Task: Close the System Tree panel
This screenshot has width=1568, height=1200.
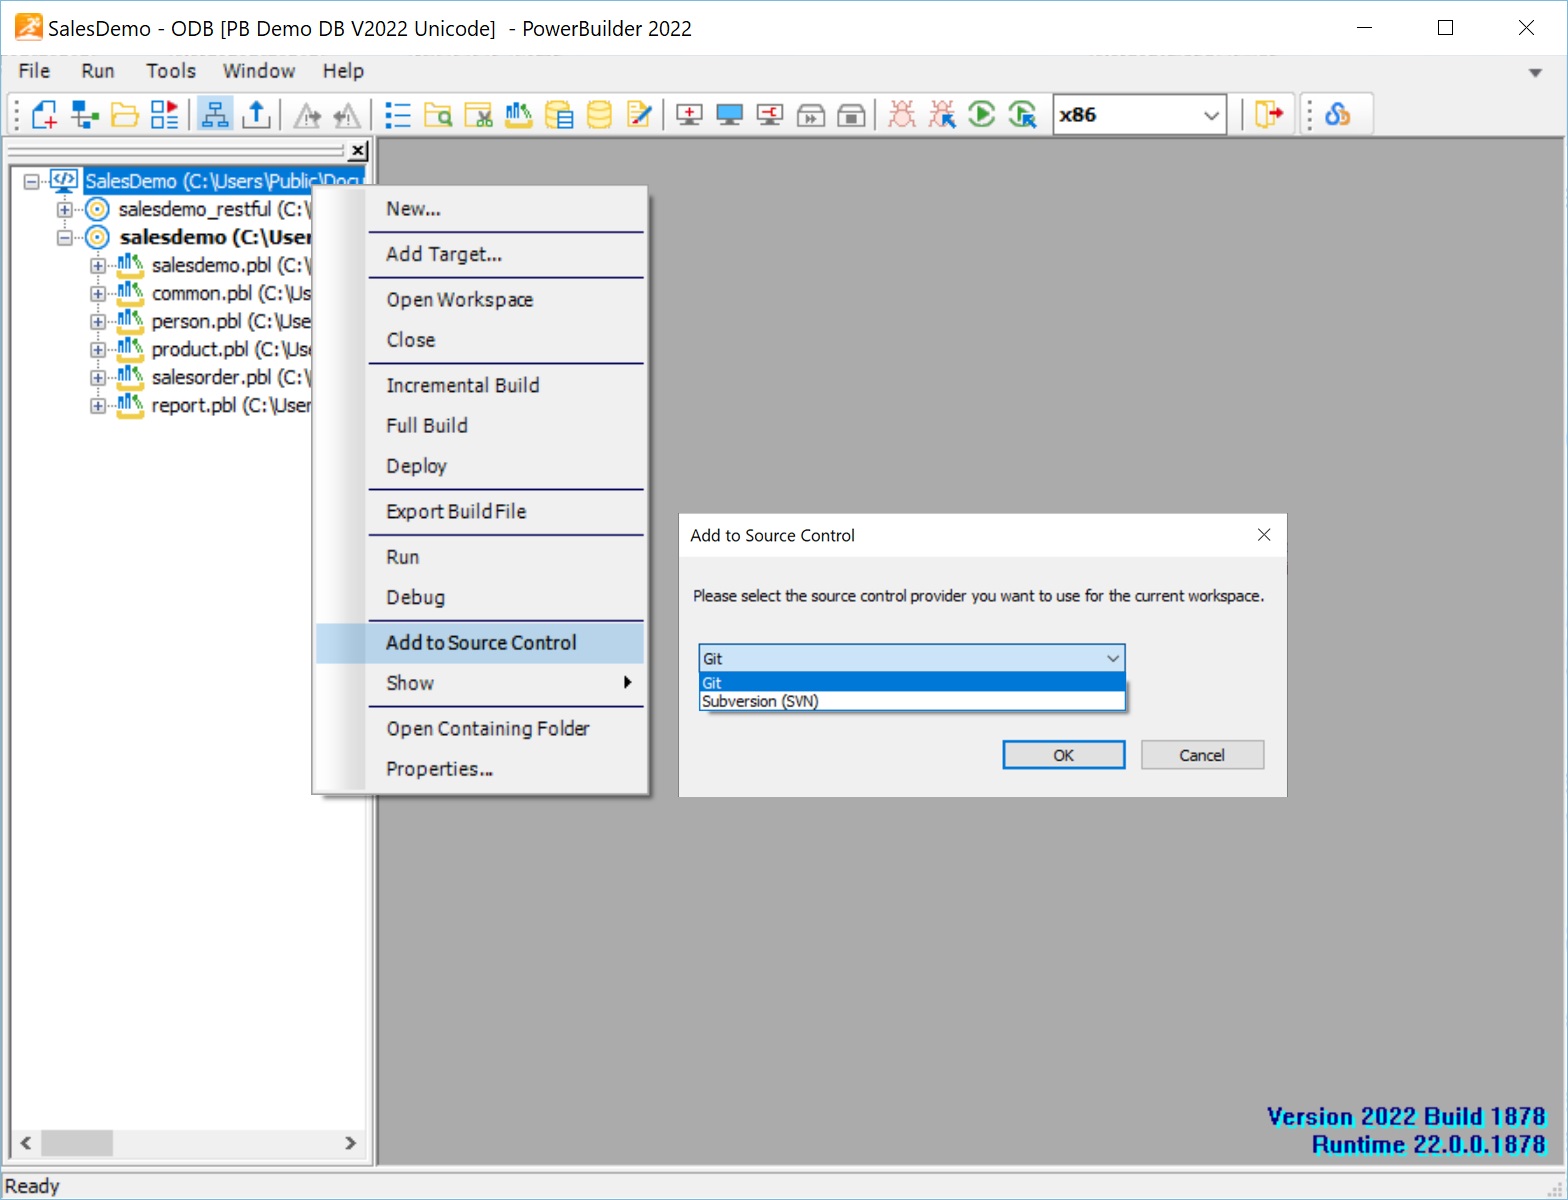Action: (x=358, y=151)
